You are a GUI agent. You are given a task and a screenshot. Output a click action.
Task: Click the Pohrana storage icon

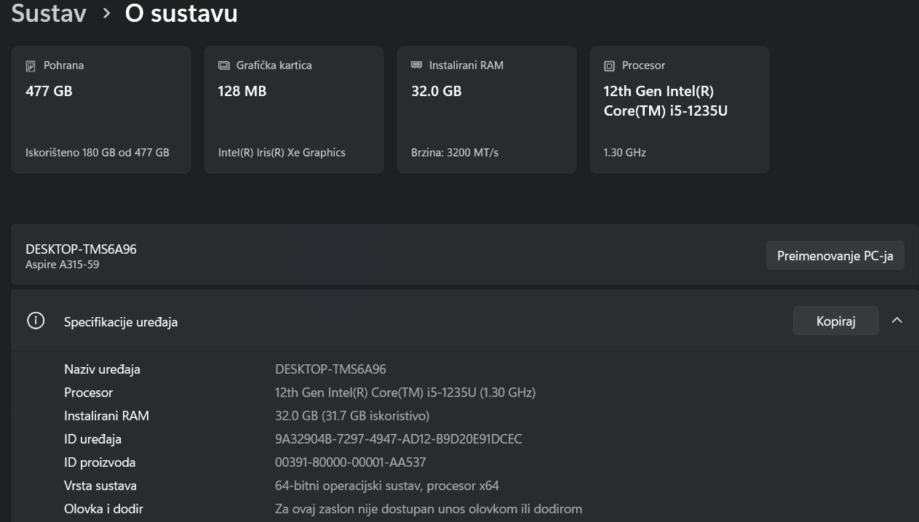(31, 66)
